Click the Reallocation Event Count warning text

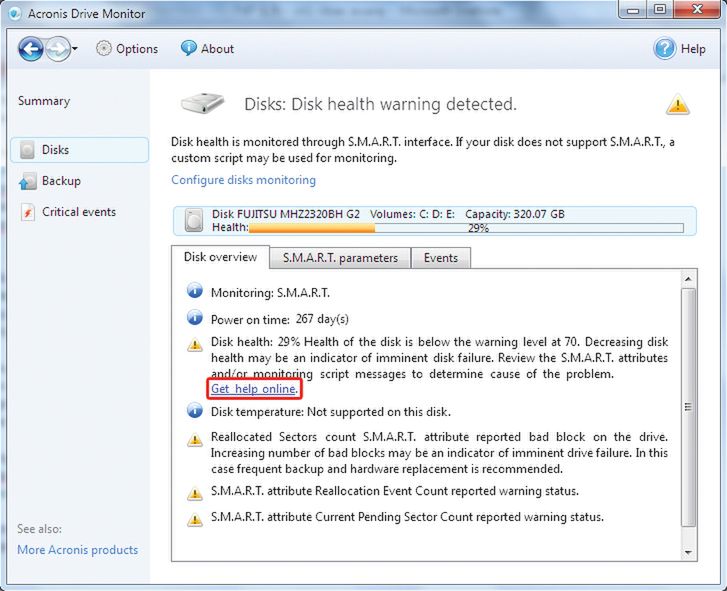[395, 491]
